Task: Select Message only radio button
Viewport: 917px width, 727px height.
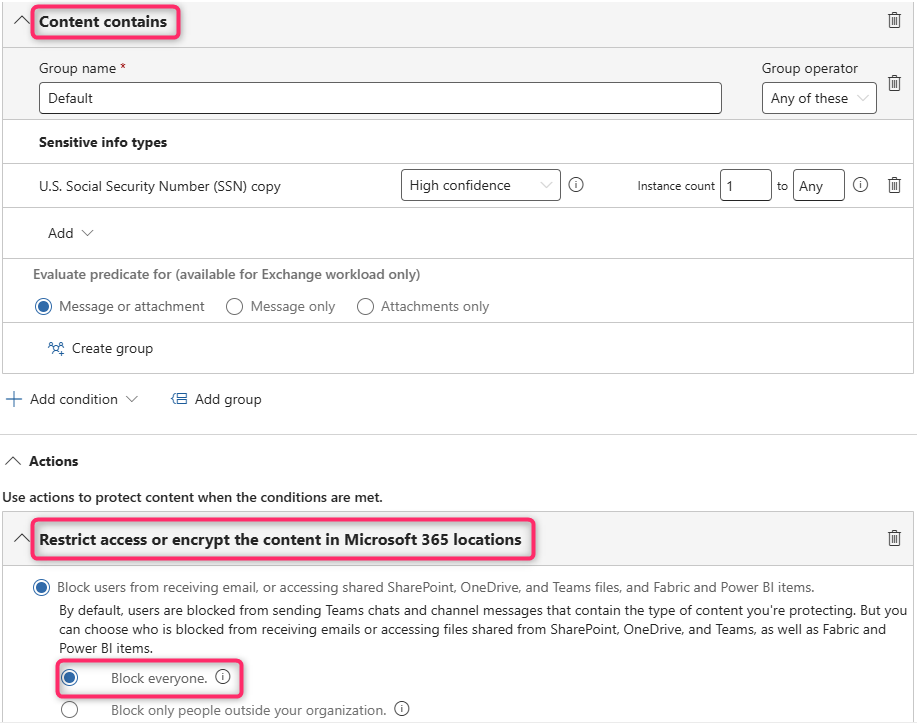Action: click(x=235, y=307)
